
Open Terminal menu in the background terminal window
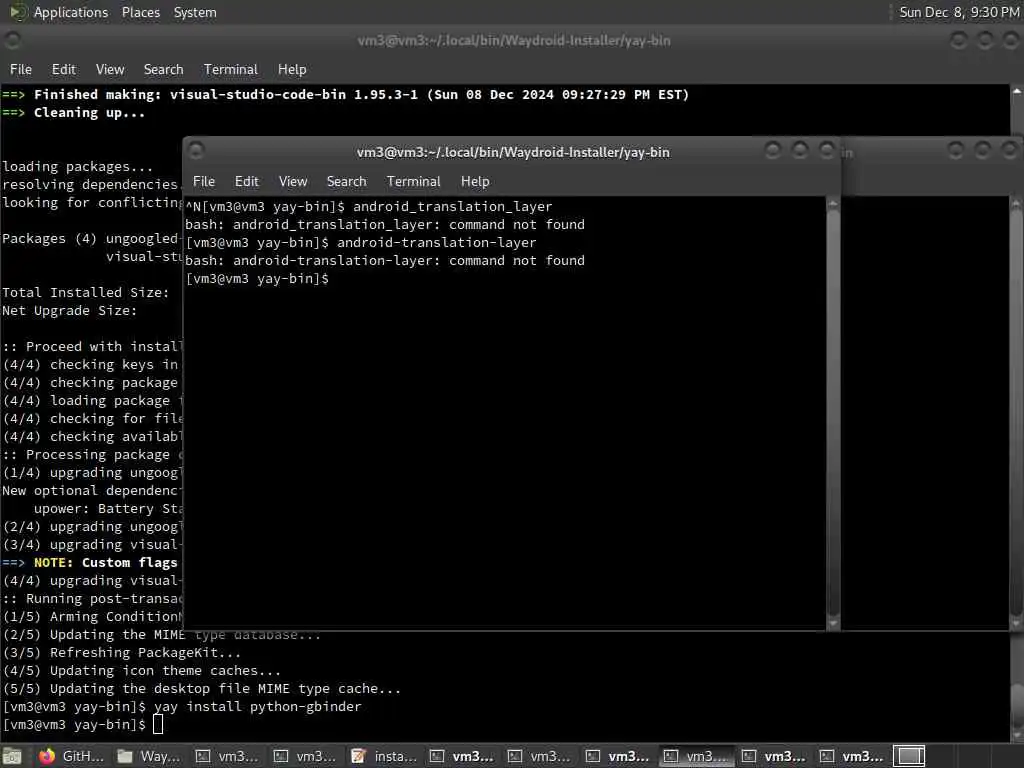tap(231, 69)
